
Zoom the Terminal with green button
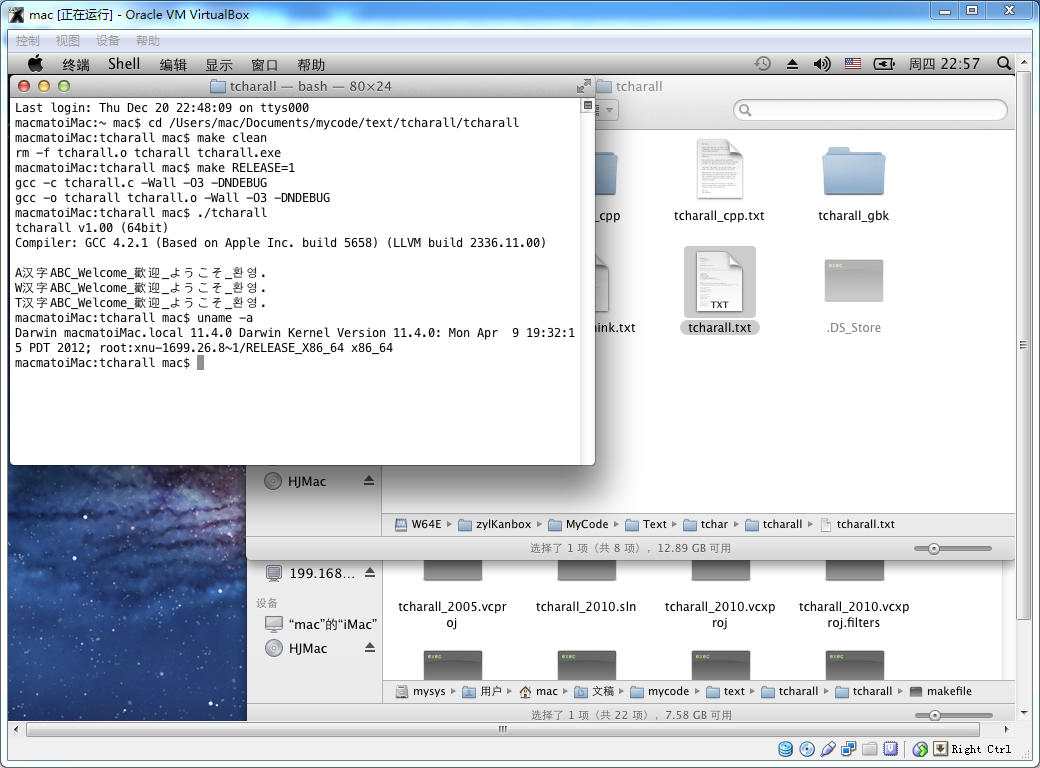64,86
